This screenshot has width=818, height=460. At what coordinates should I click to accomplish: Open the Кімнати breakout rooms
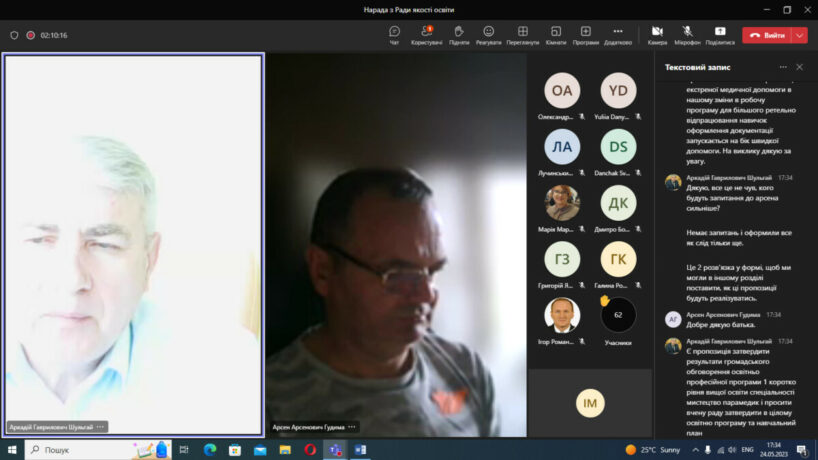[556, 34]
